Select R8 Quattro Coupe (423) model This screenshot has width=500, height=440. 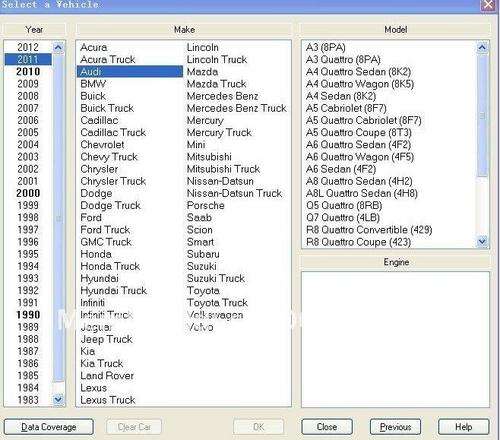(x=358, y=242)
